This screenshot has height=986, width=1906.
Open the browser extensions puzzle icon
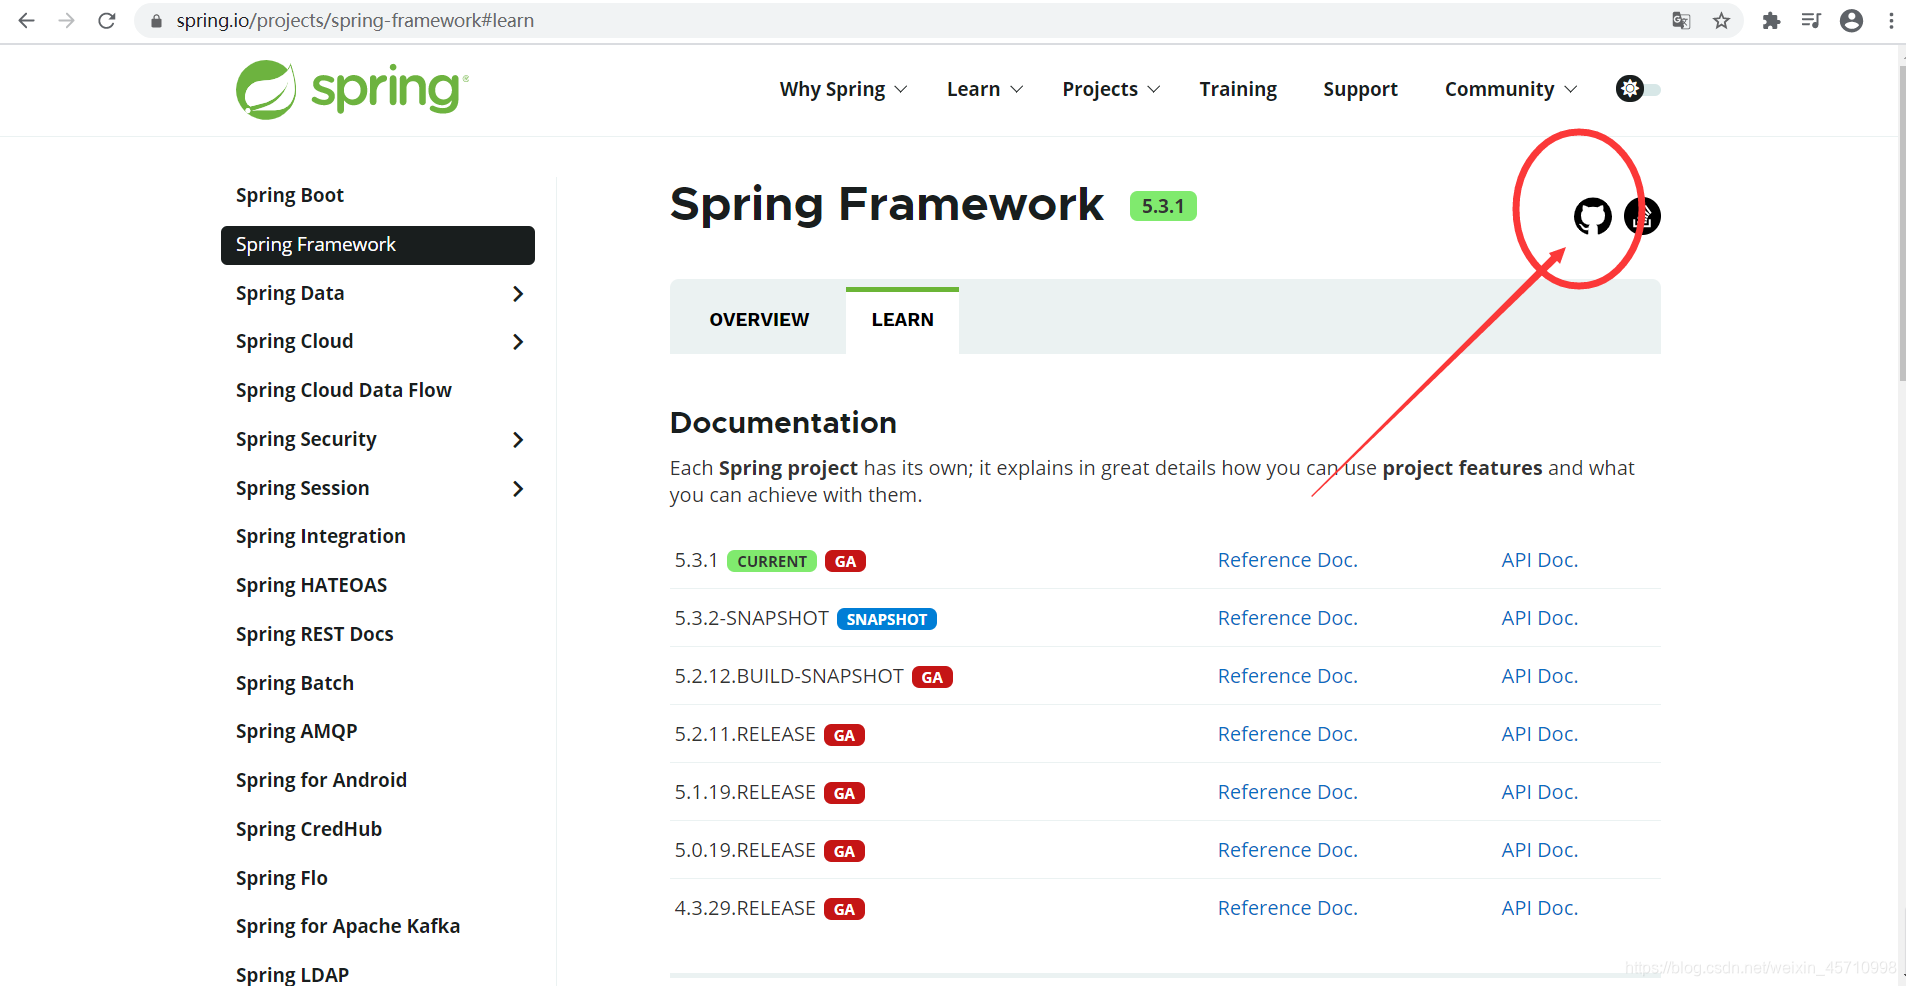(x=1771, y=20)
